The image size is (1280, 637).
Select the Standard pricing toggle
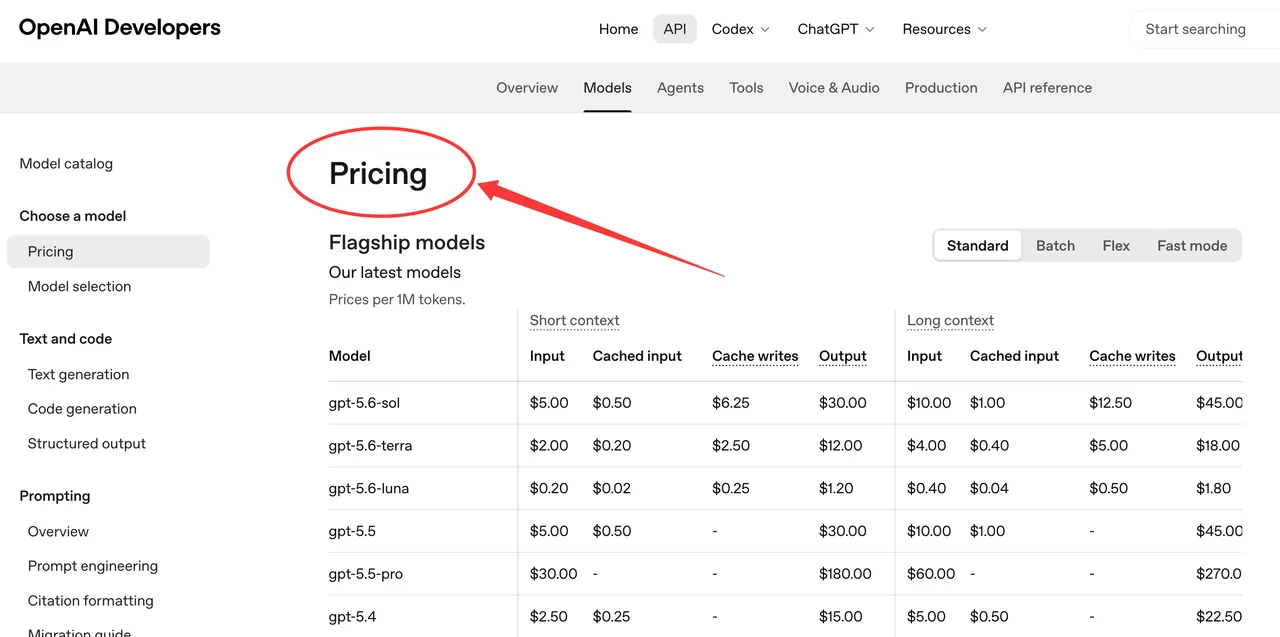click(x=978, y=246)
